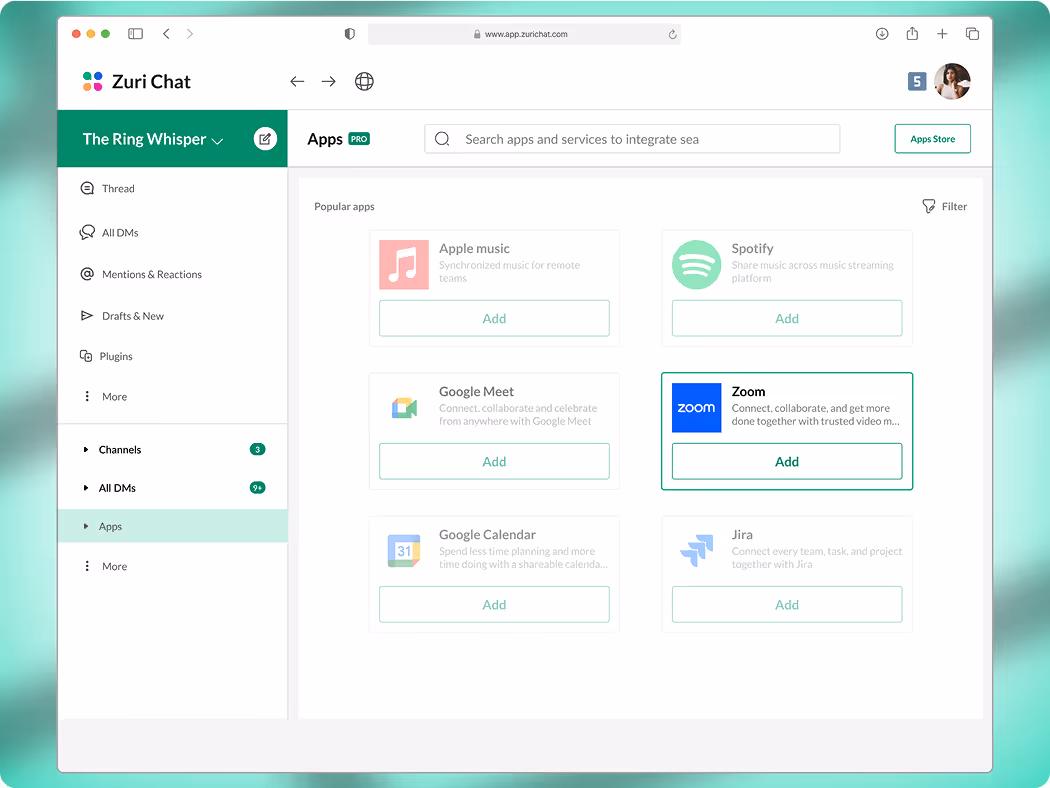The width and height of the screenshot is (1050, 788).
Task: Click the privacy shield icon
Action: tap(350, 33)
